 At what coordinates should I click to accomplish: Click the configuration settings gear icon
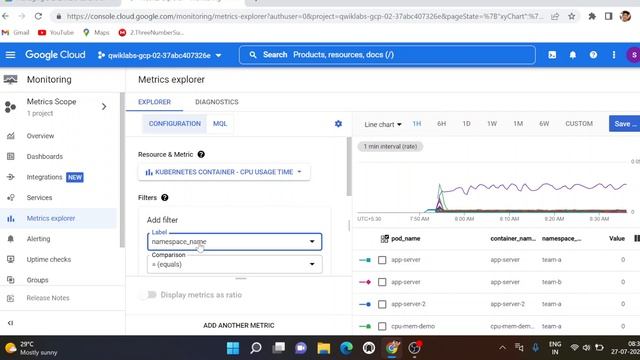338,124
